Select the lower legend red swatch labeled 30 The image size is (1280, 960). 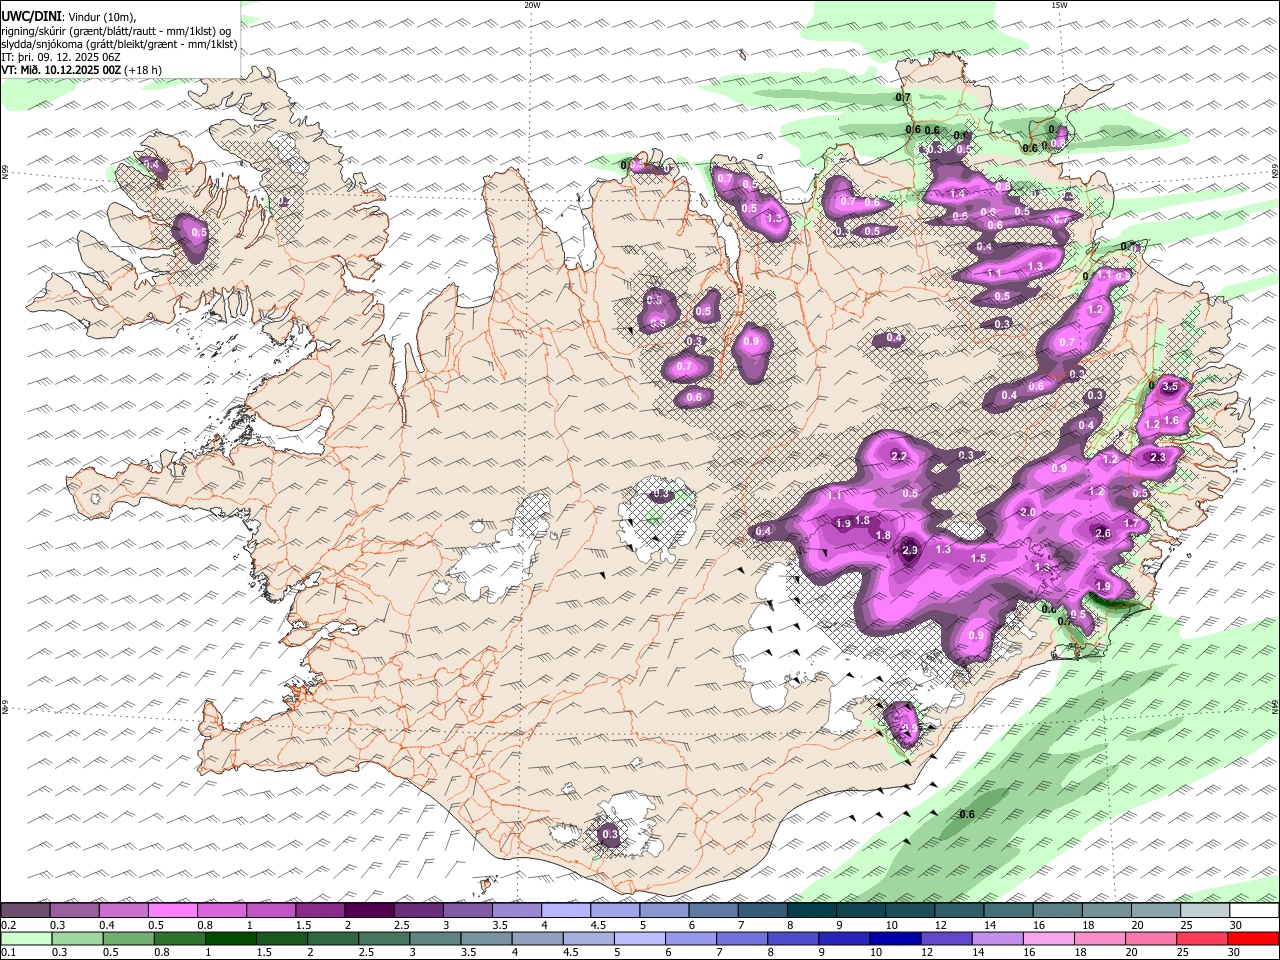click(x=1254, y=939)
